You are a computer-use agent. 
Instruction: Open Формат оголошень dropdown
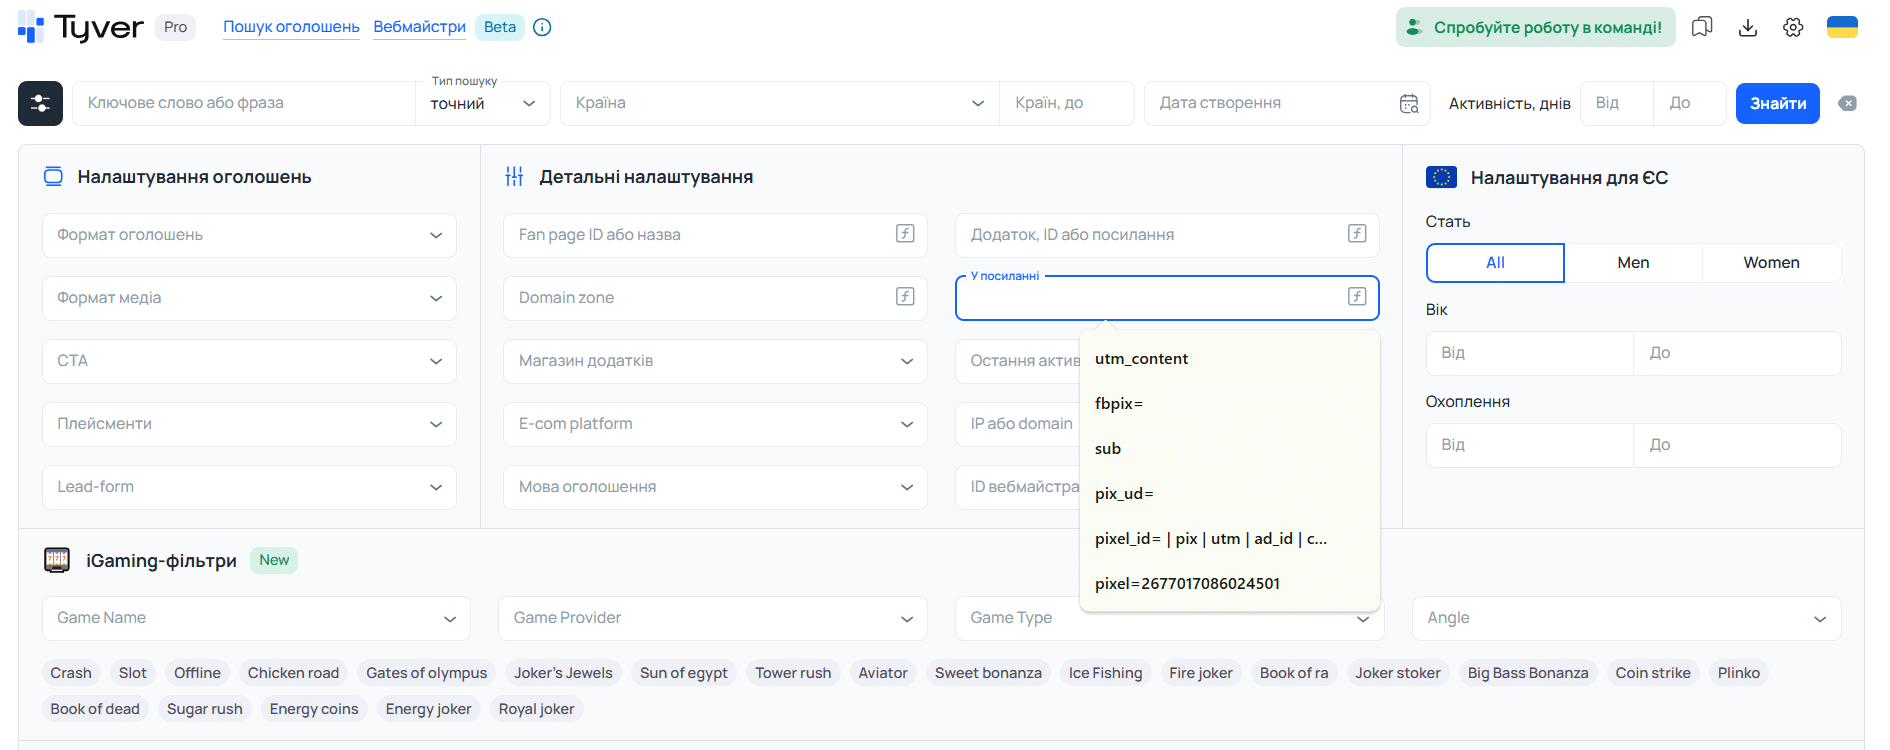[x=249, y=235]
